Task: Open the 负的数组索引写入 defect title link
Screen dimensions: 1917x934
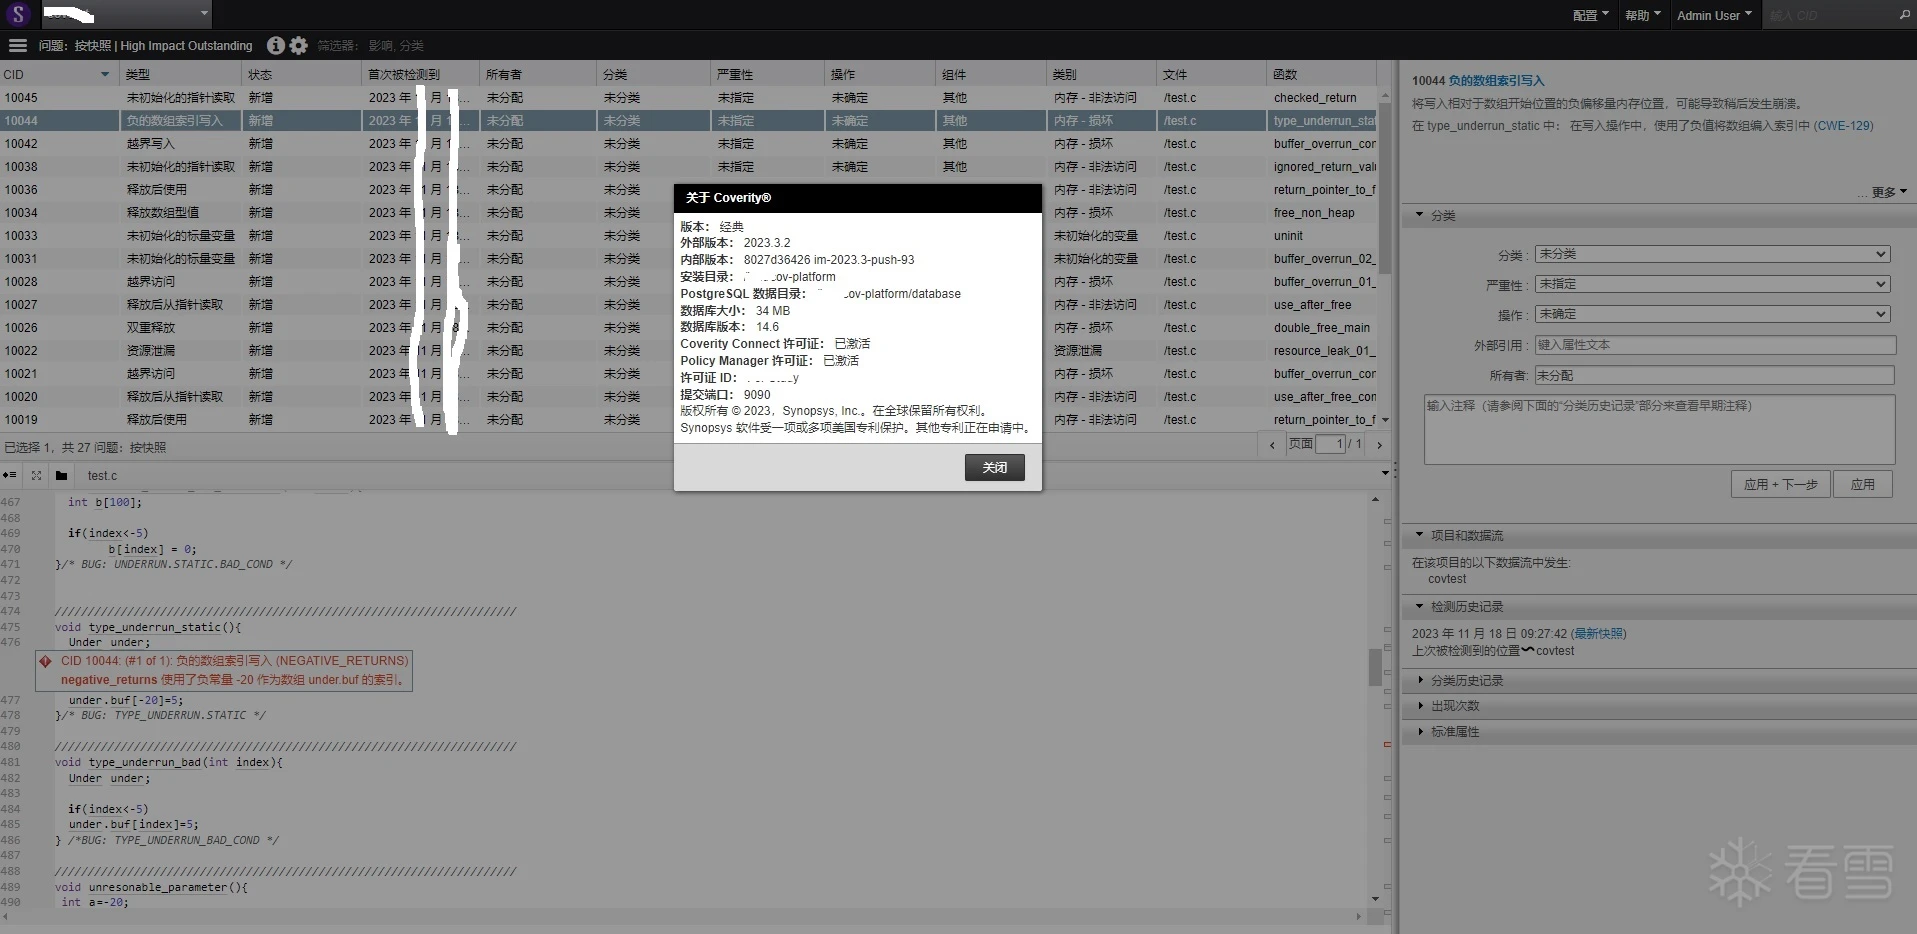Action: coord(1496,81)
